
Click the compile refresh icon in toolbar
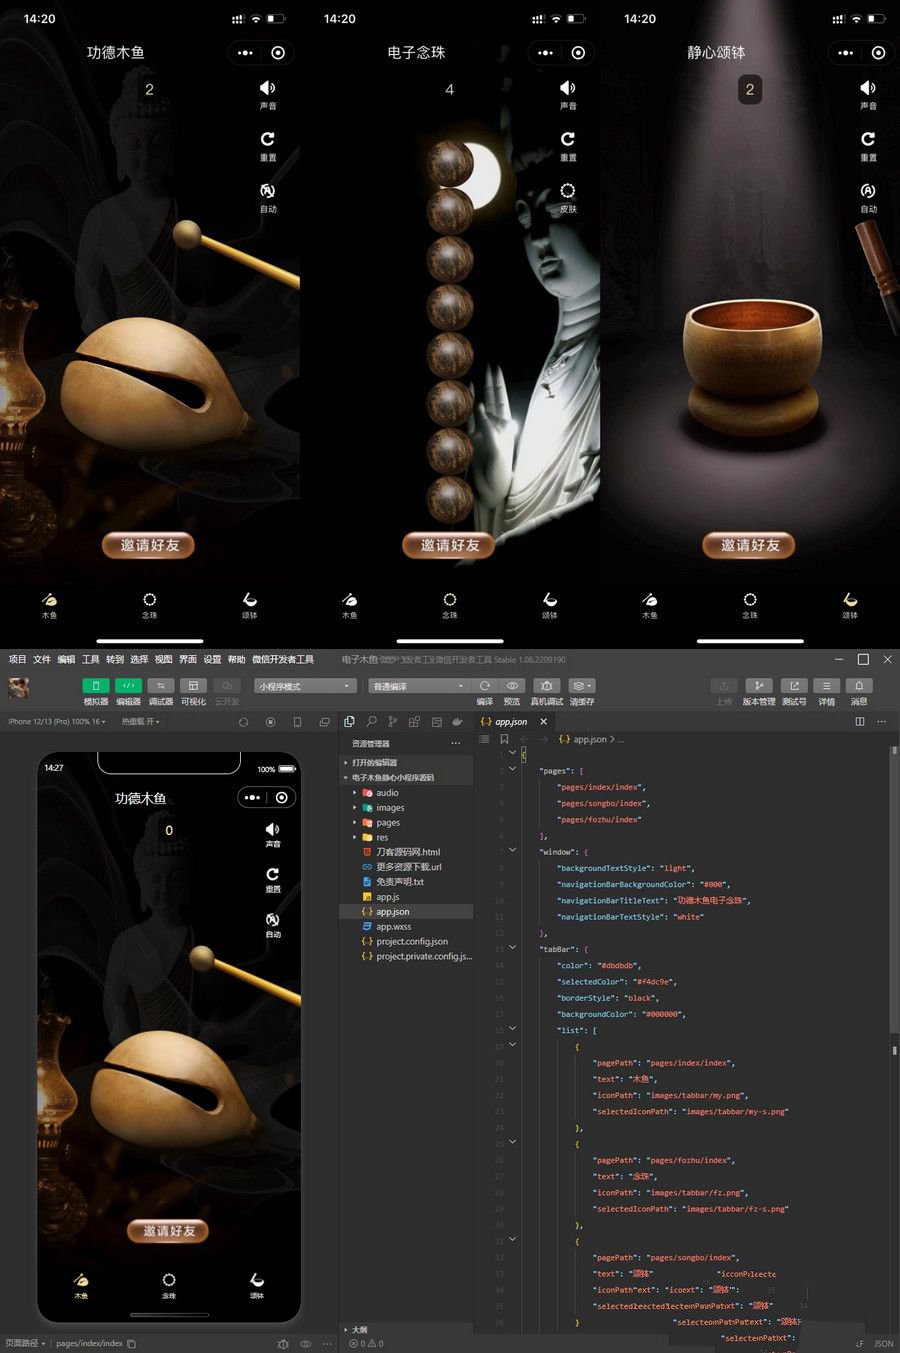click(485, 686)
